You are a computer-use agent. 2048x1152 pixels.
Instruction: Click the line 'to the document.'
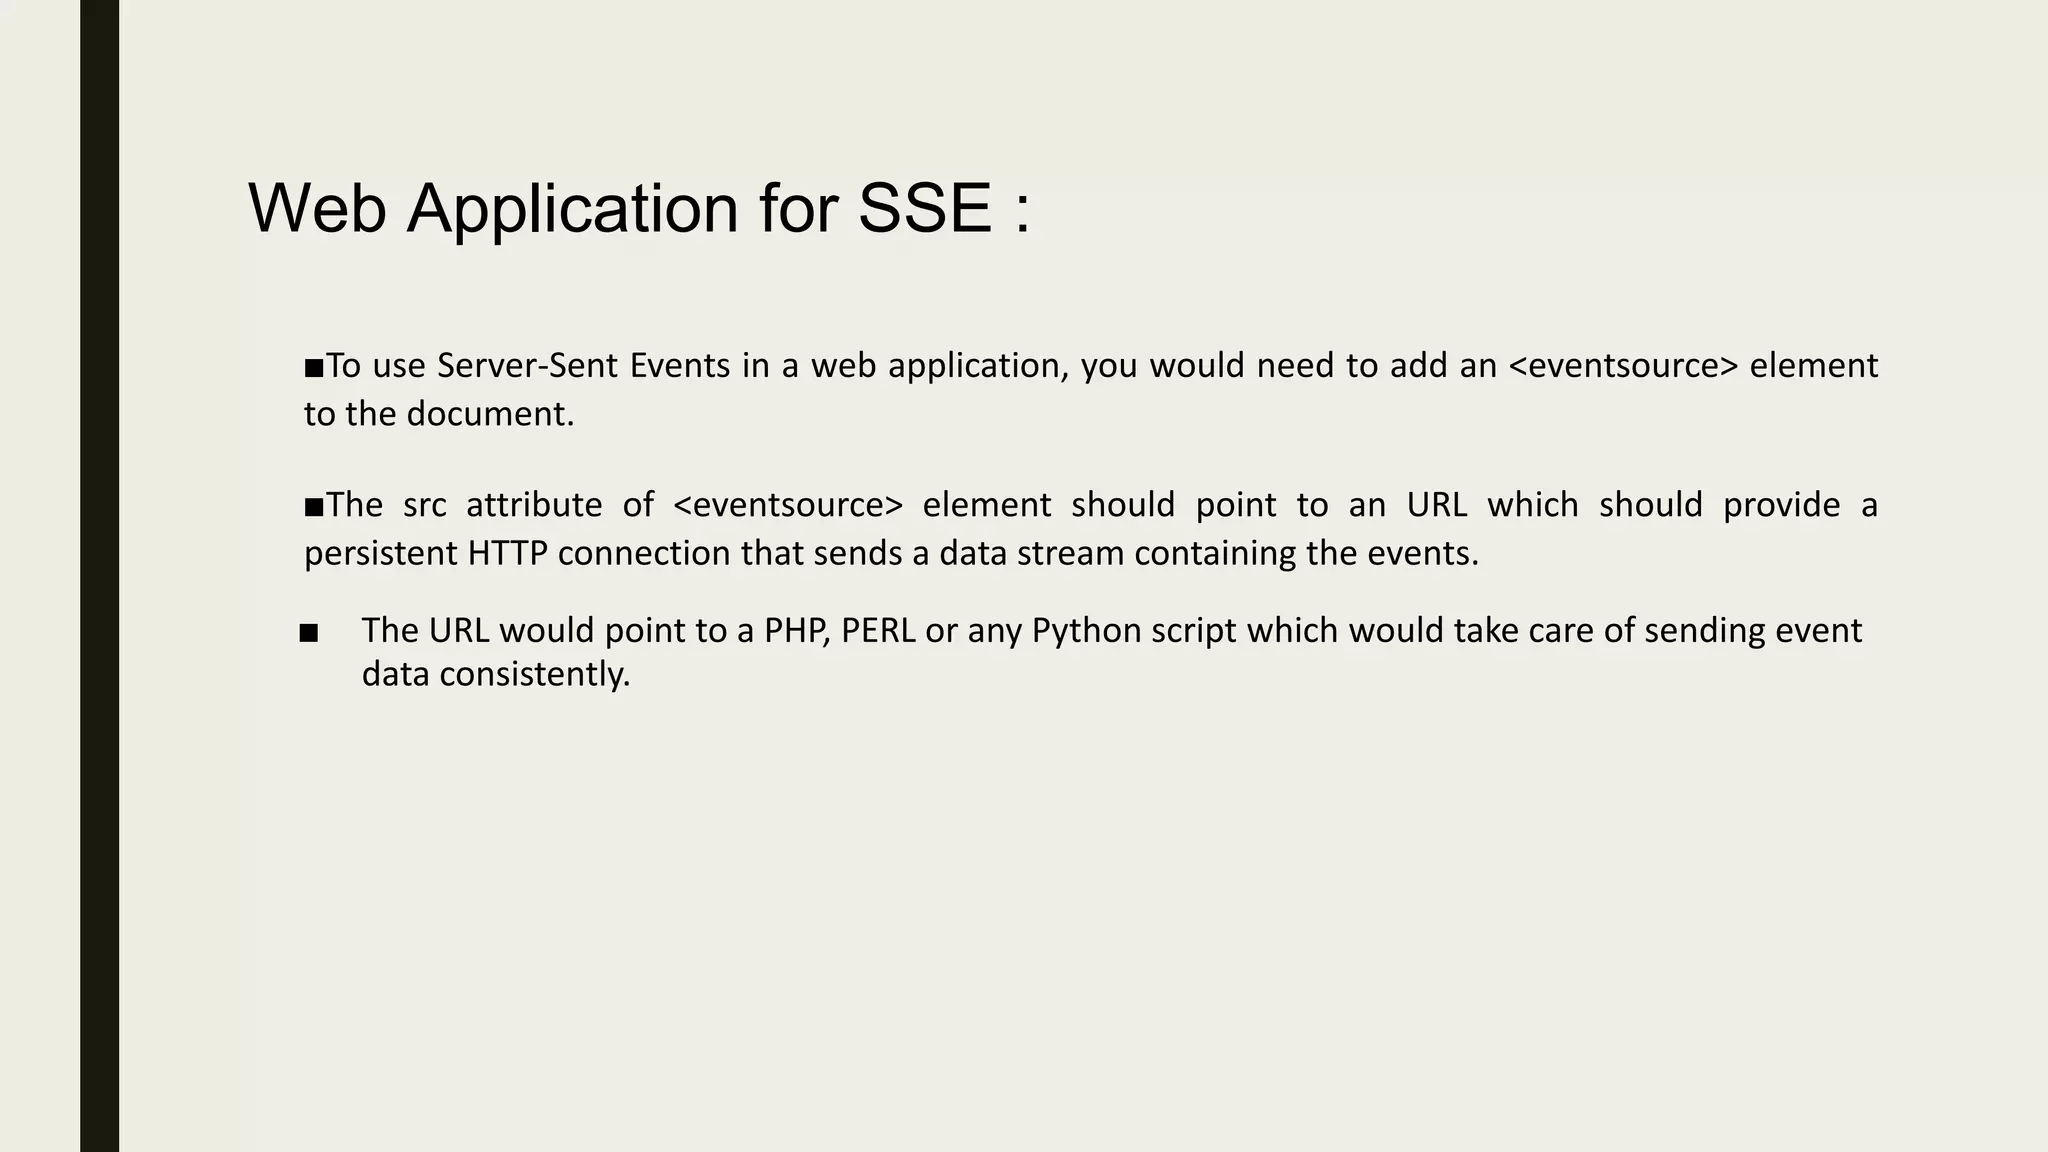pos(439,414)
